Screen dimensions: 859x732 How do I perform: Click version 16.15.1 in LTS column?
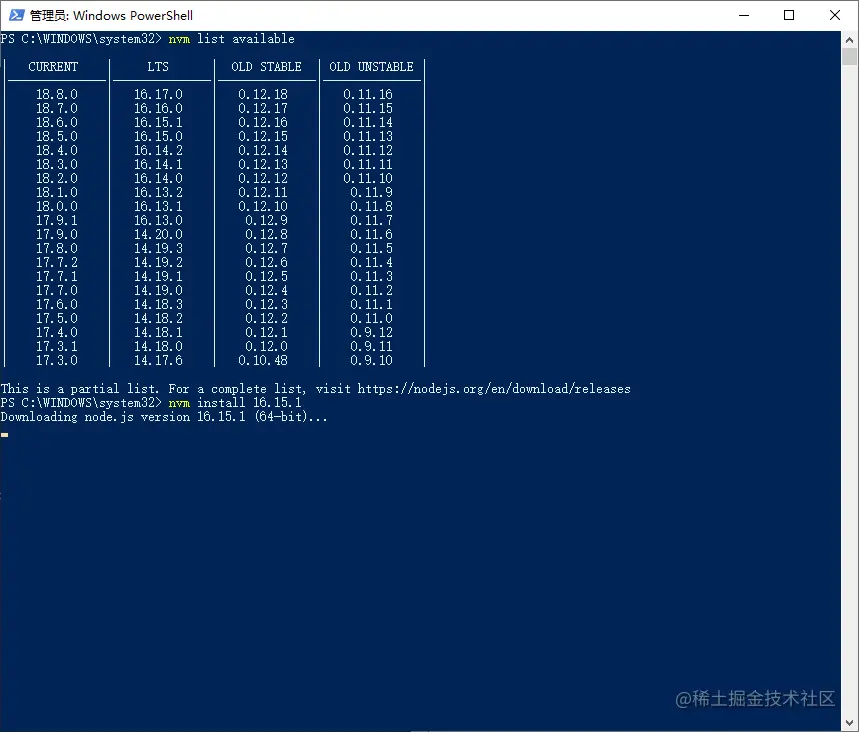pyautogui.click(x=158, y=122)
